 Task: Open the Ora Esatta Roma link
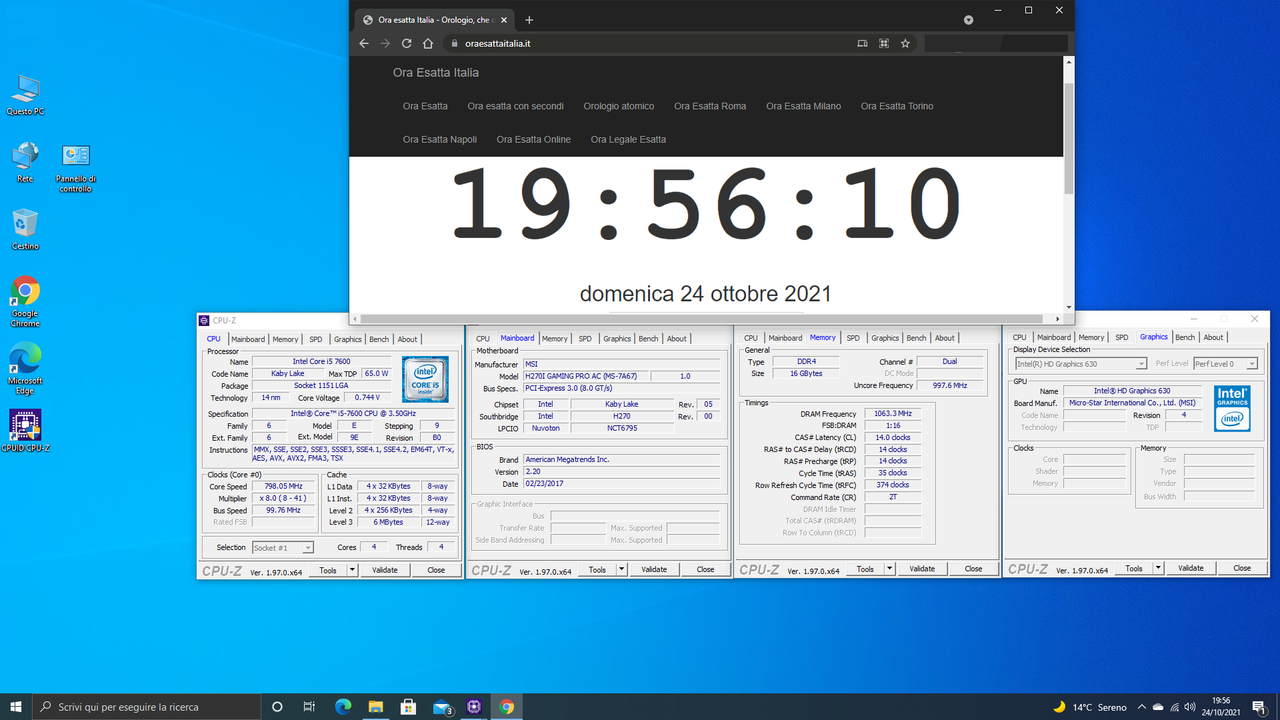point(710,106)
